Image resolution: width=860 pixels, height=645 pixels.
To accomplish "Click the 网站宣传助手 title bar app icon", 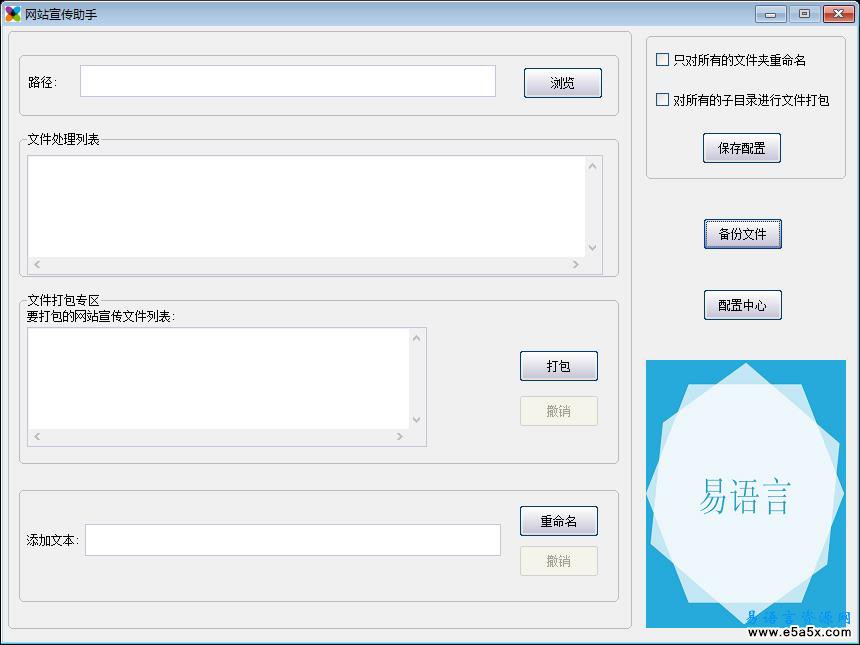I will click(x=13, y=14).
